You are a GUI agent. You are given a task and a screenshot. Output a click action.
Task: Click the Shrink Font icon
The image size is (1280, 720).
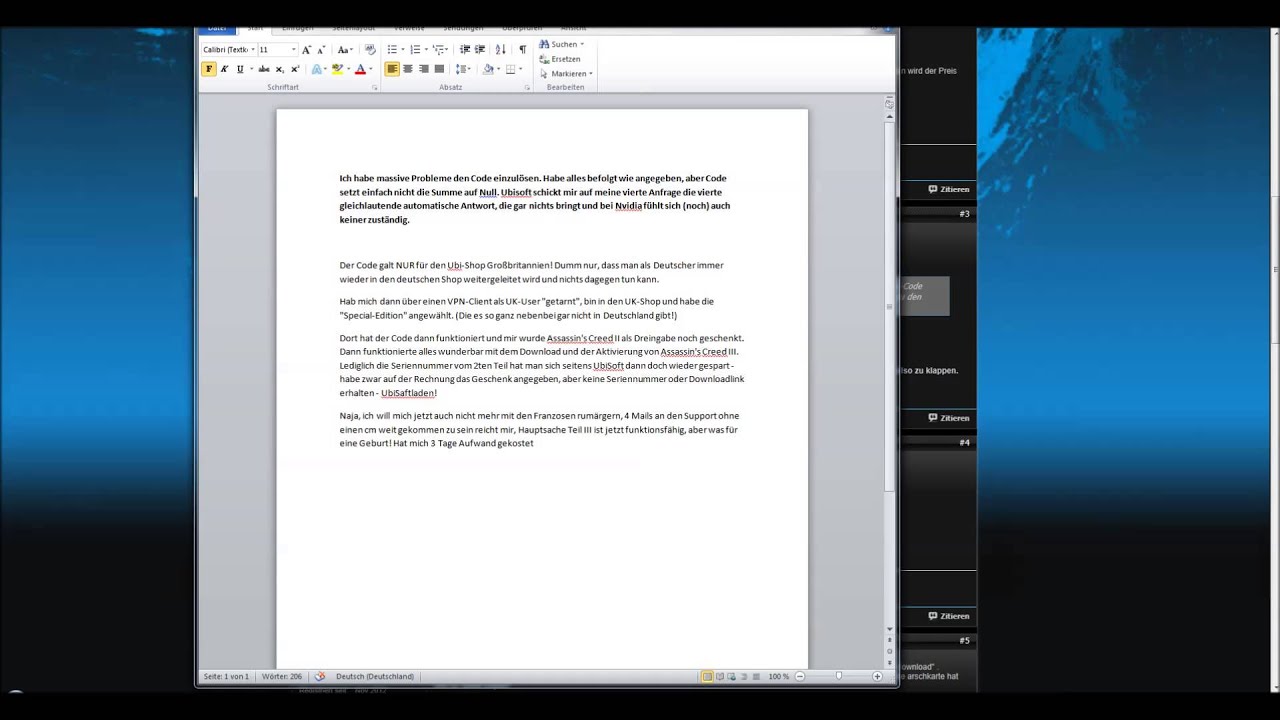(x=321, y=49)
